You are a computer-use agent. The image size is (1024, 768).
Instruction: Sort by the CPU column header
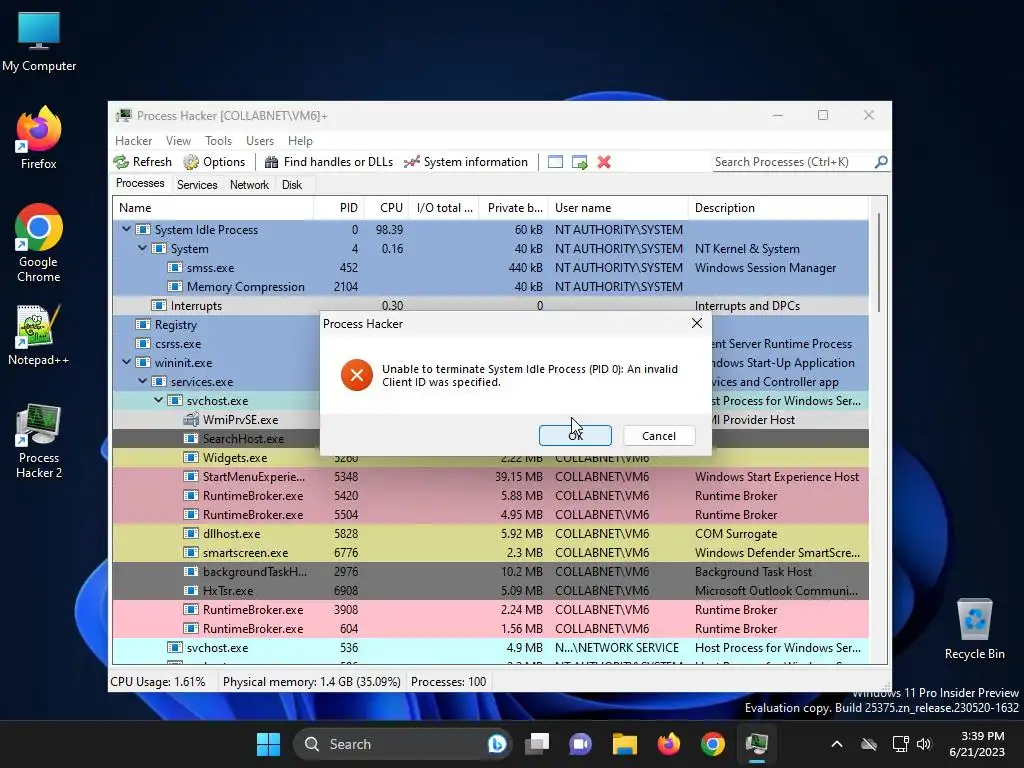click(386, 208)
